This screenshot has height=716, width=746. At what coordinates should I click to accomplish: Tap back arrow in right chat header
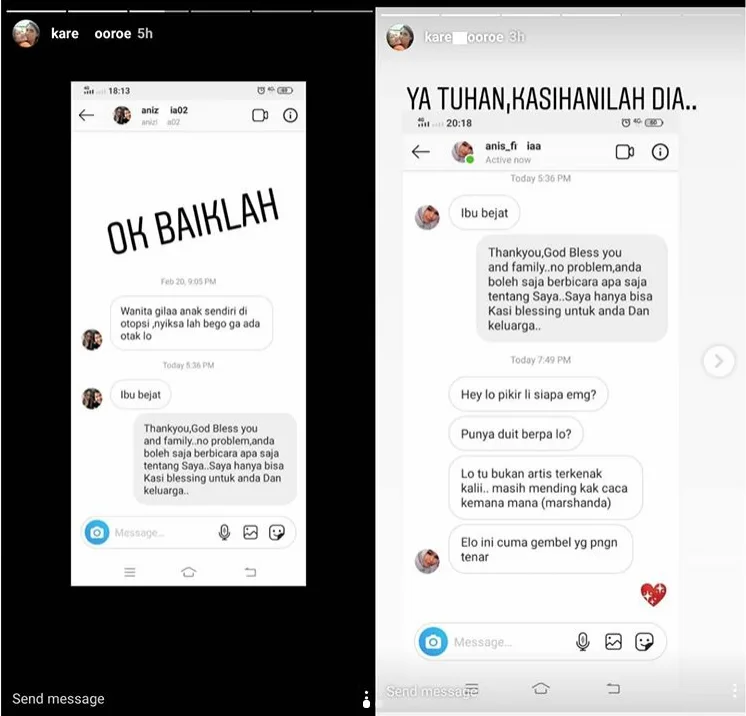(x=421, y=152)
